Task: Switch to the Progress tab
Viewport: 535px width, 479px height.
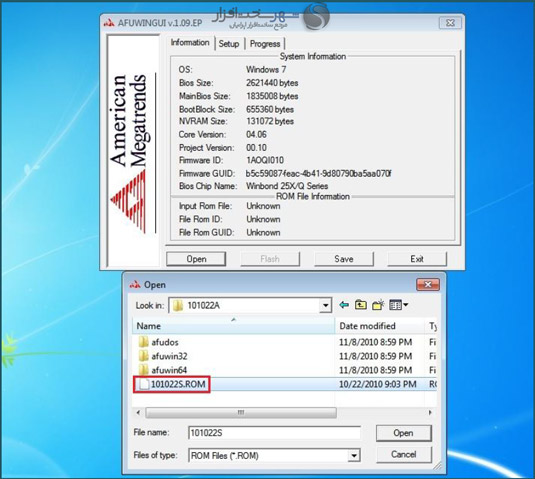Action: [265, 44]
